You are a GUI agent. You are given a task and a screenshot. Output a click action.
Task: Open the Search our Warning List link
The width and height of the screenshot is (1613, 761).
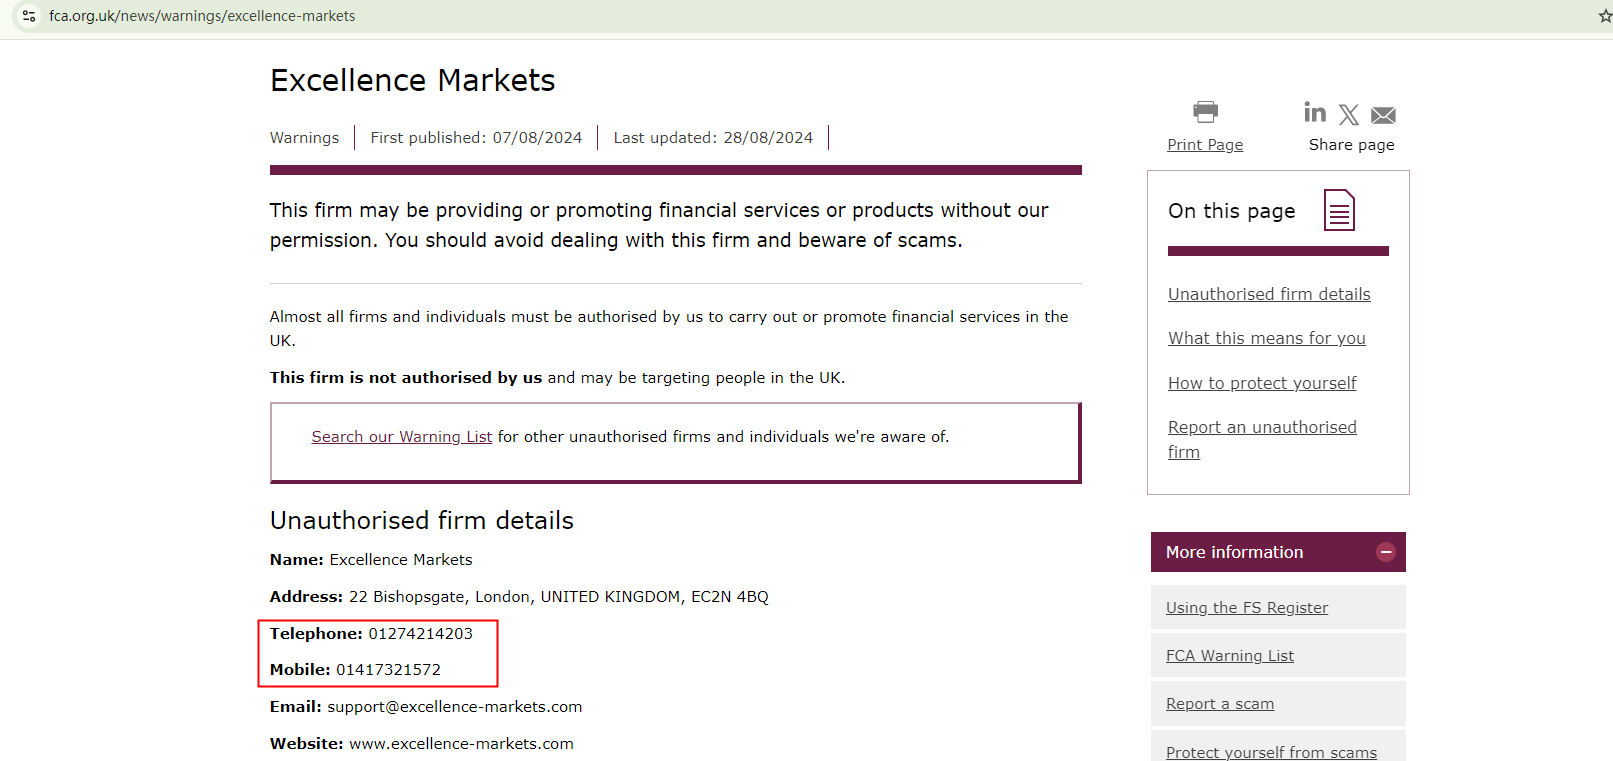point(401,437)
